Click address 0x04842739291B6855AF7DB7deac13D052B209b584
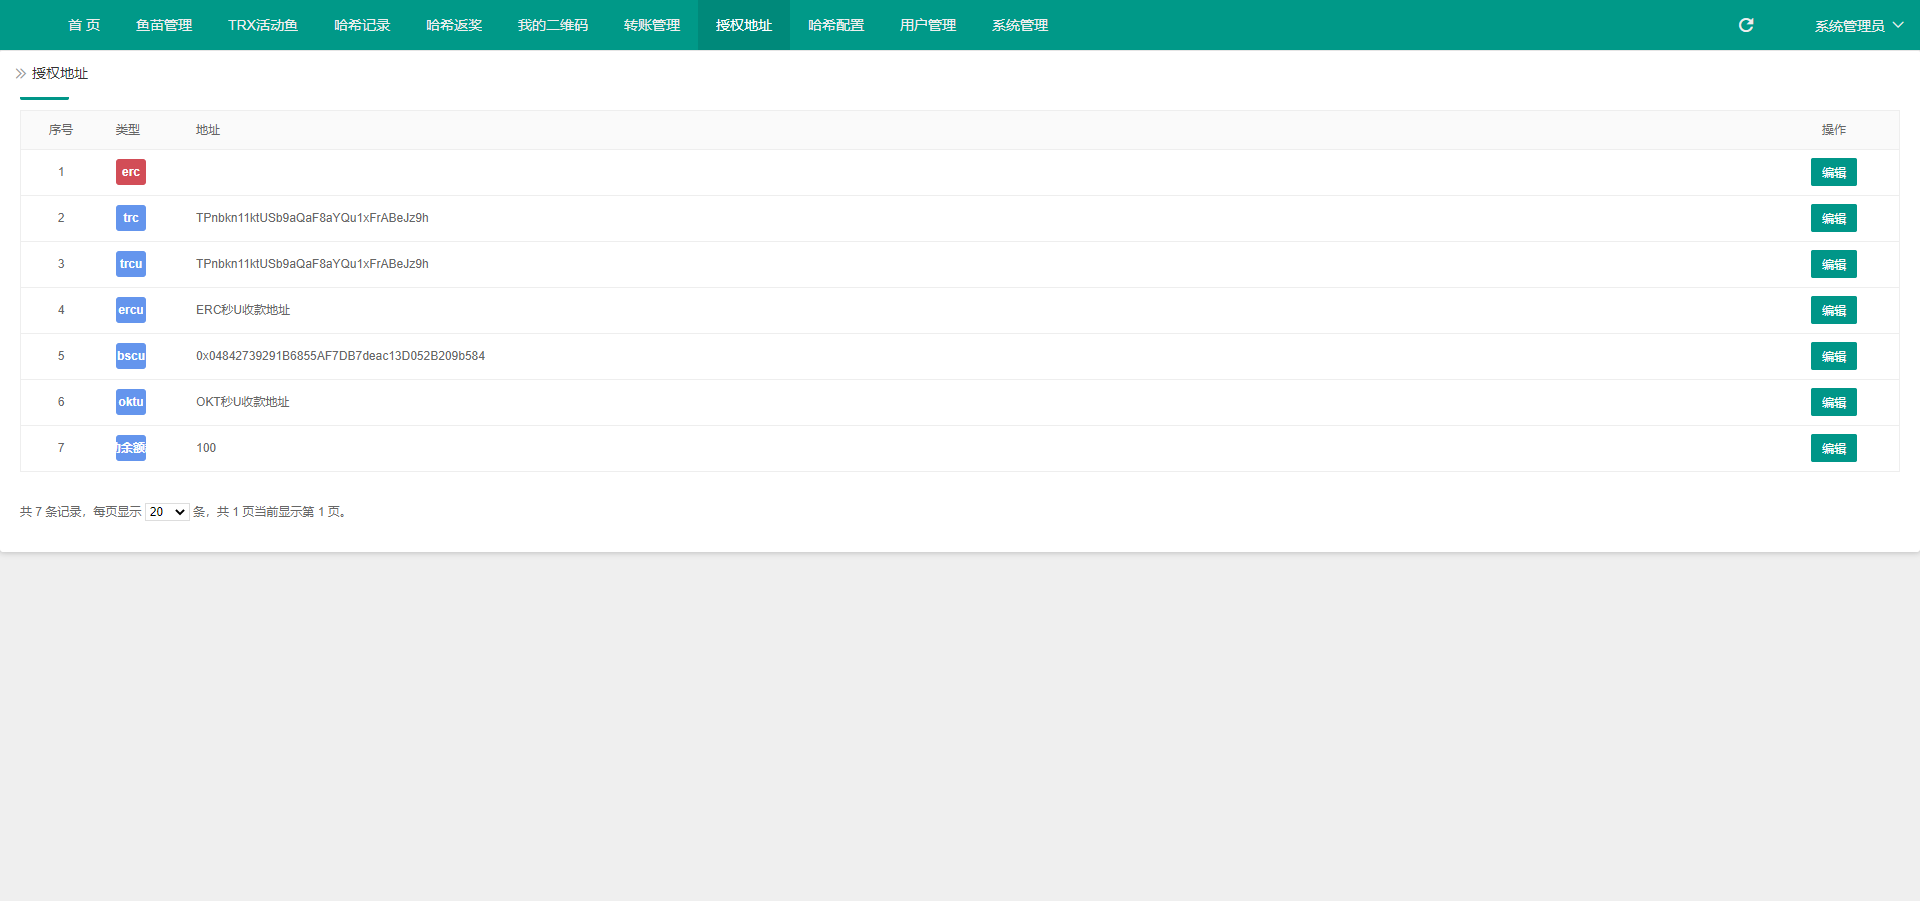 point(340,356)
